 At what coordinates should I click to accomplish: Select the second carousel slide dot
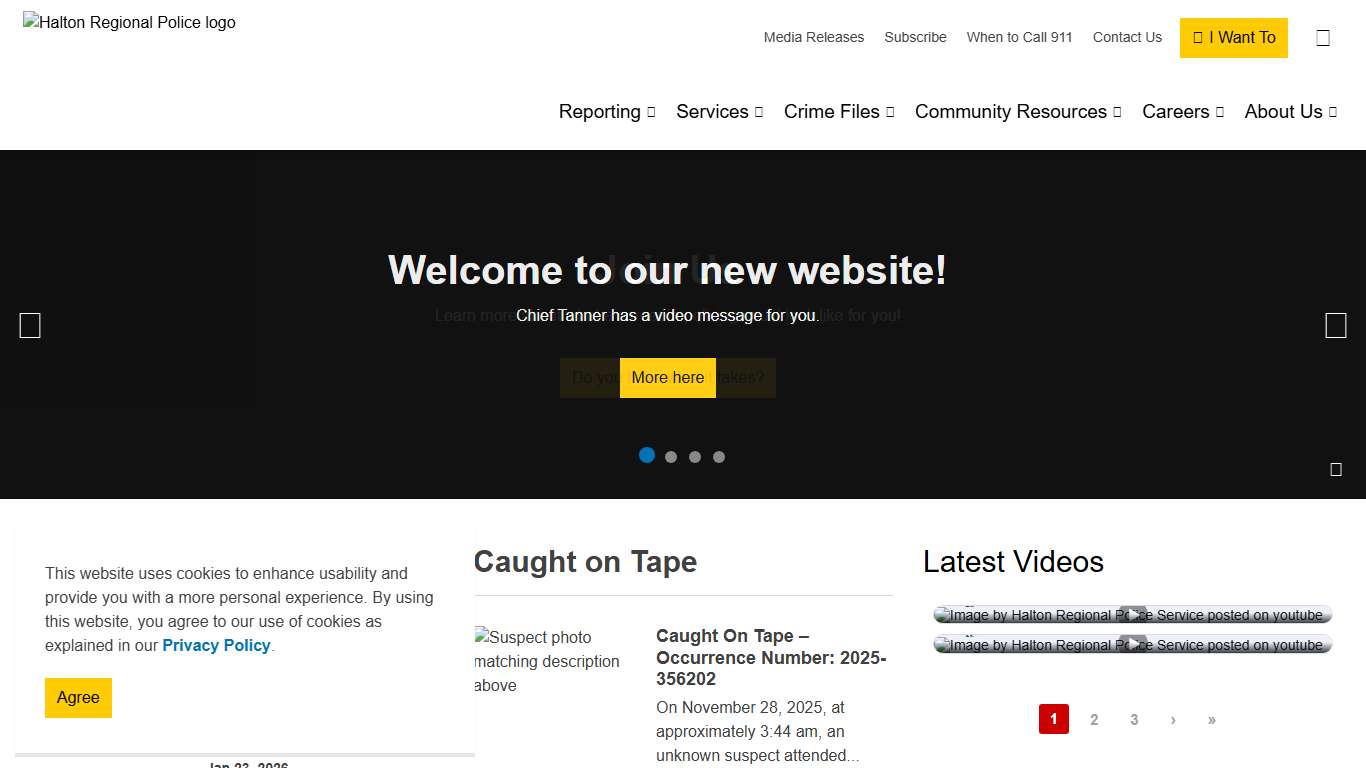671,457
